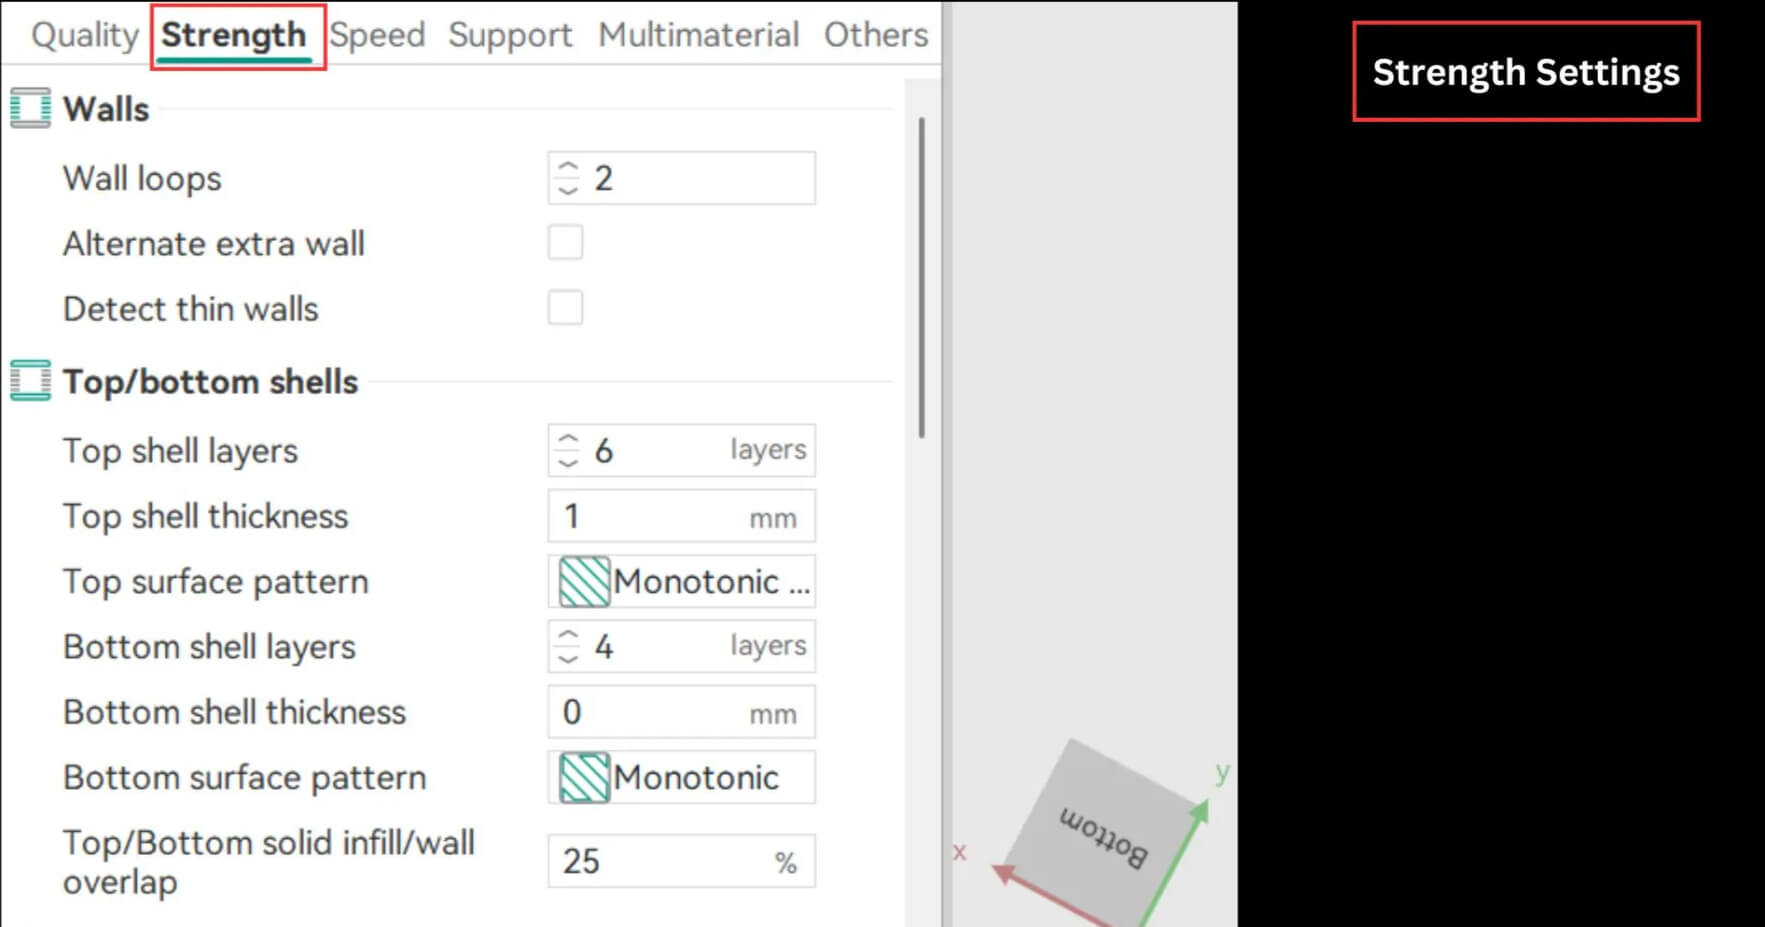Click the Walls section icon
Viewport: 1765px width, 927px height.
pos(30,108)
